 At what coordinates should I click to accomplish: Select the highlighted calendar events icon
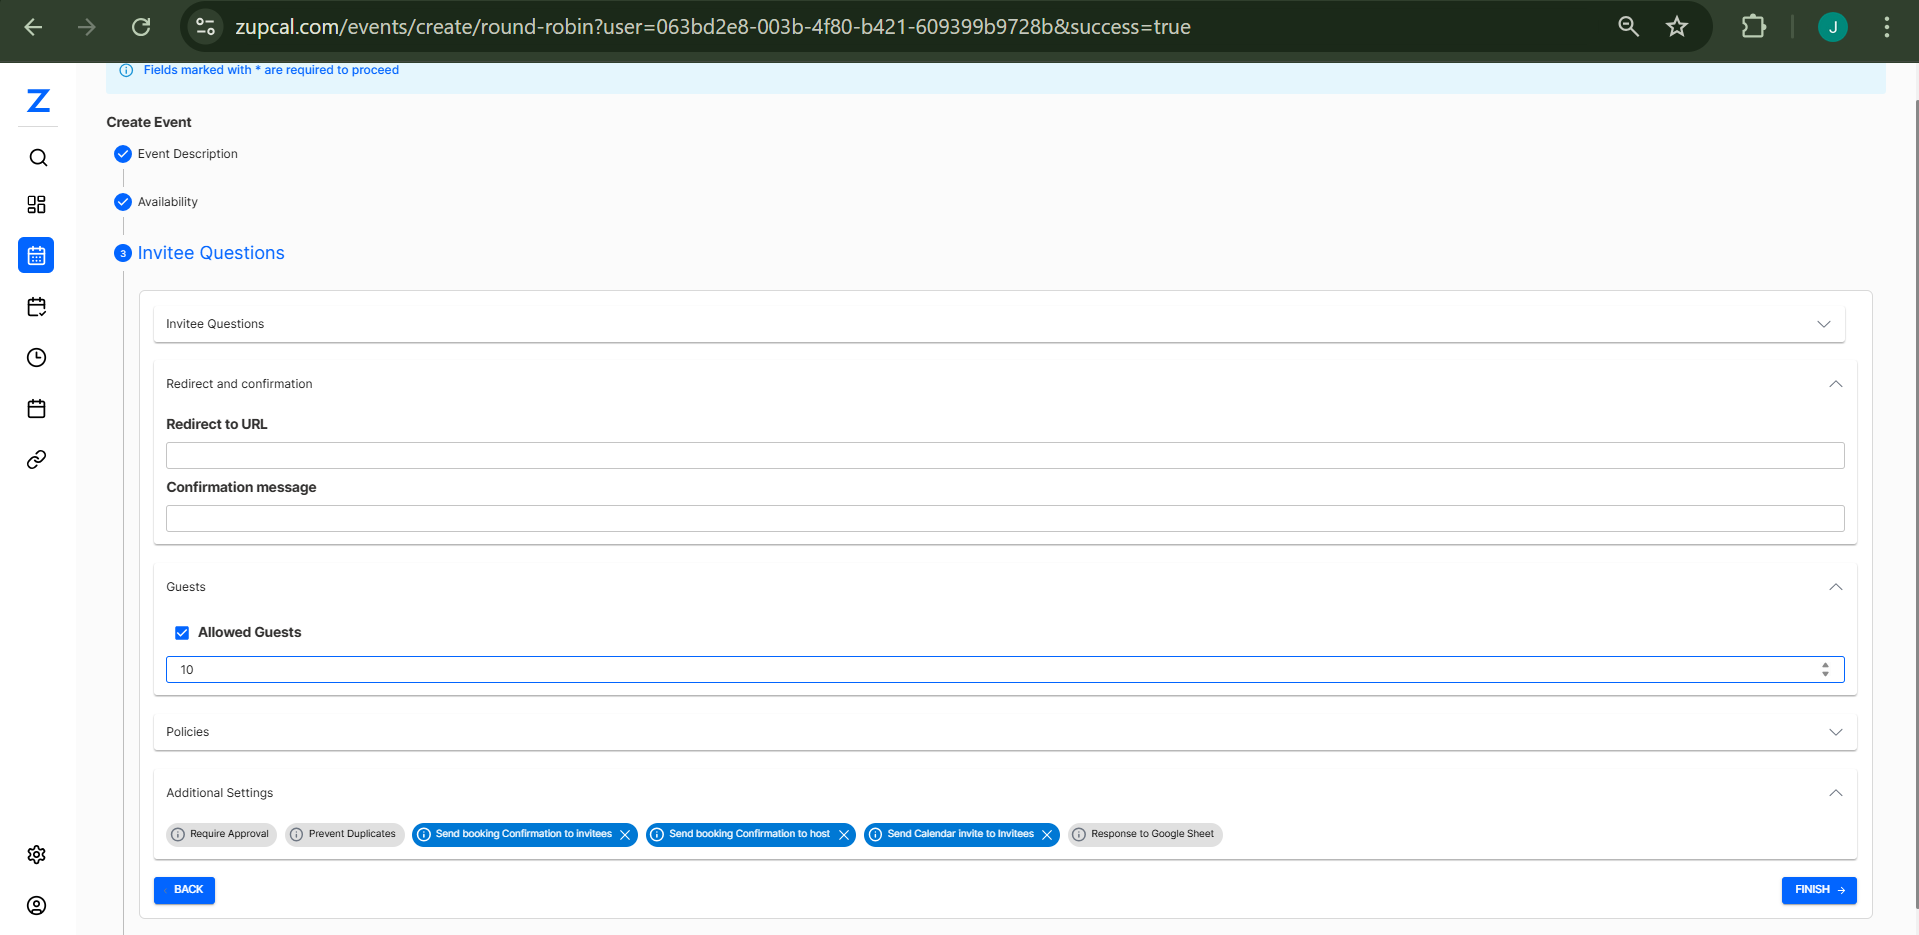click(36, 255)
